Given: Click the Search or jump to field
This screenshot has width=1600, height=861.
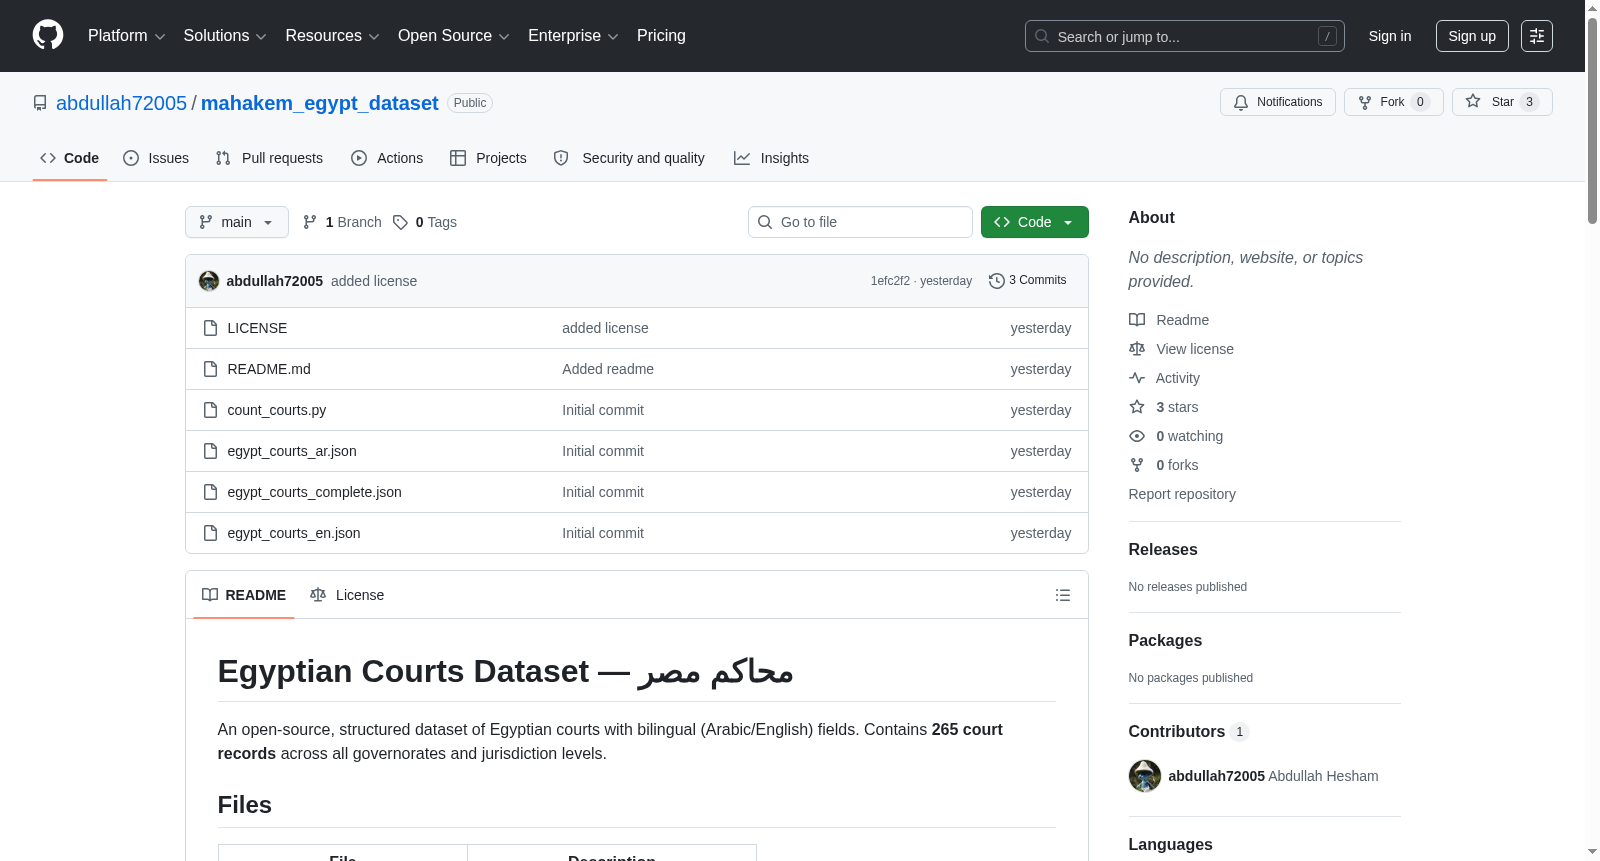Looking at the screenshot, I should pos(1185,36).
